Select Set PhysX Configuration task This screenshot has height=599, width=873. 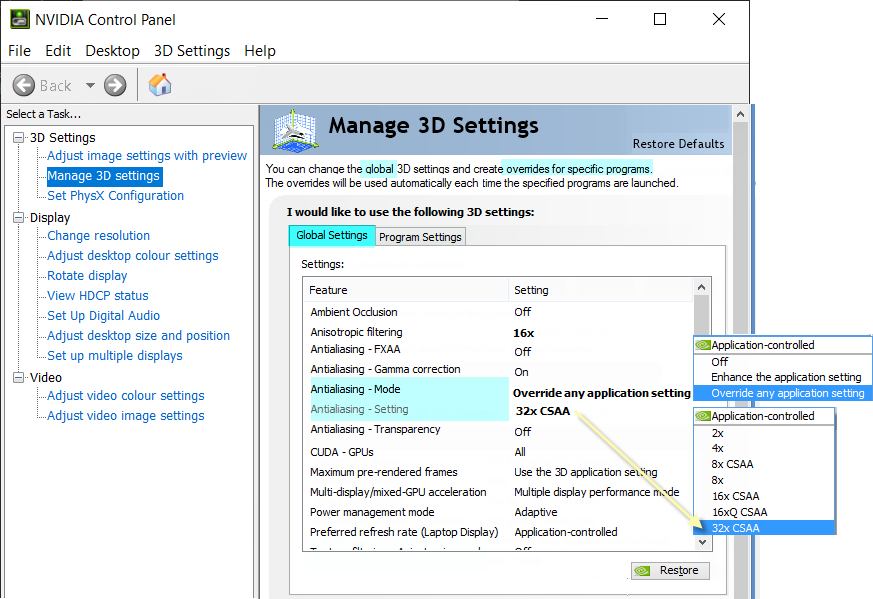click(x=115, y=196)
